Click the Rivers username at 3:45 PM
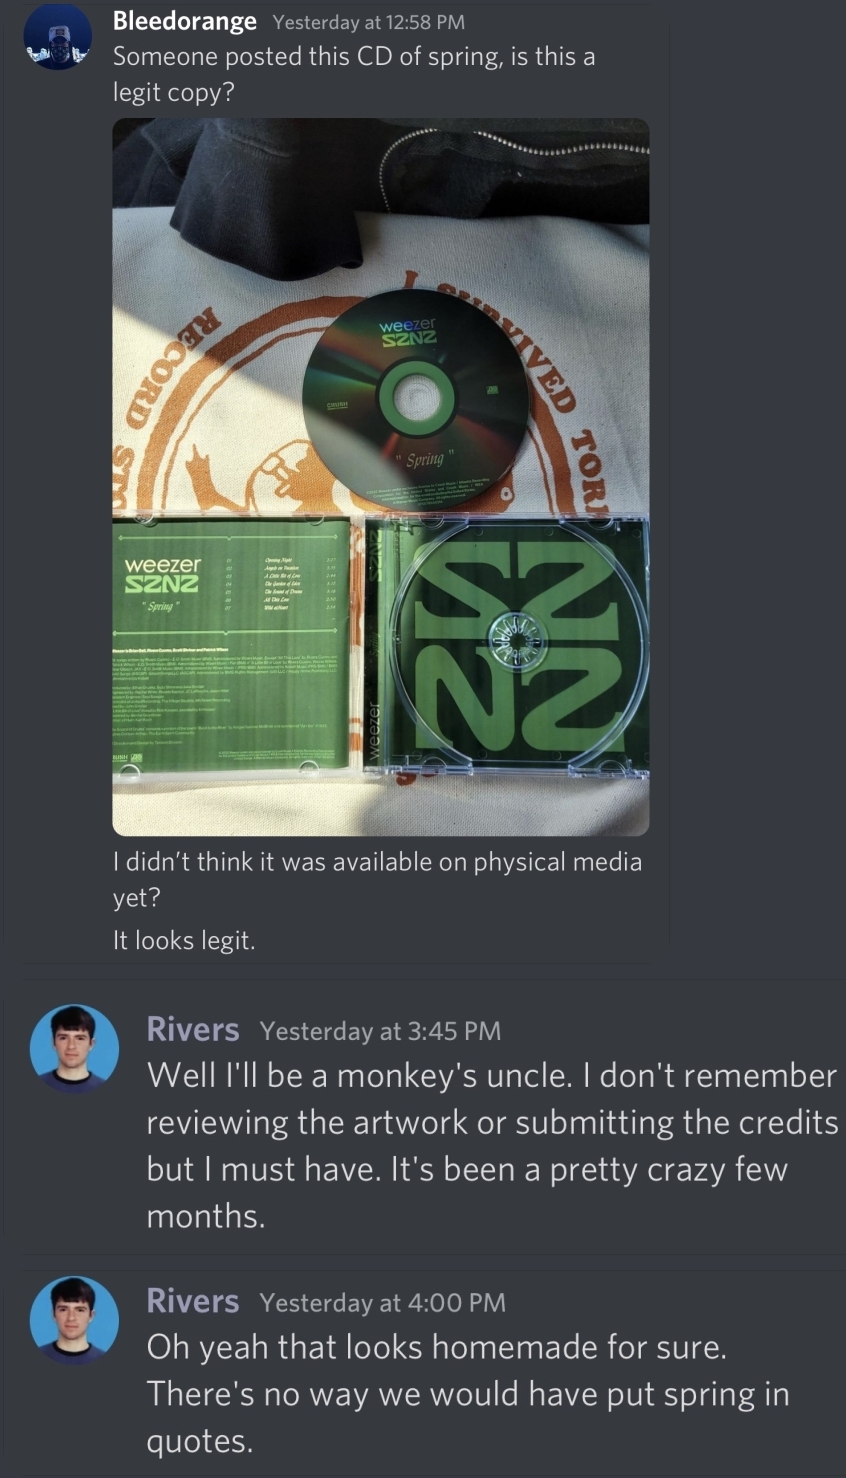The image size is (846, 1478). [193, 1029]
